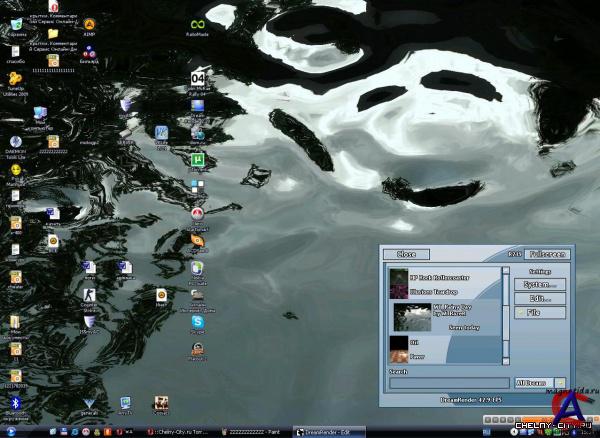Launch DAEMON Tools Lite shortcut
The image size is (600, 438).
click(x=15, y=142)
